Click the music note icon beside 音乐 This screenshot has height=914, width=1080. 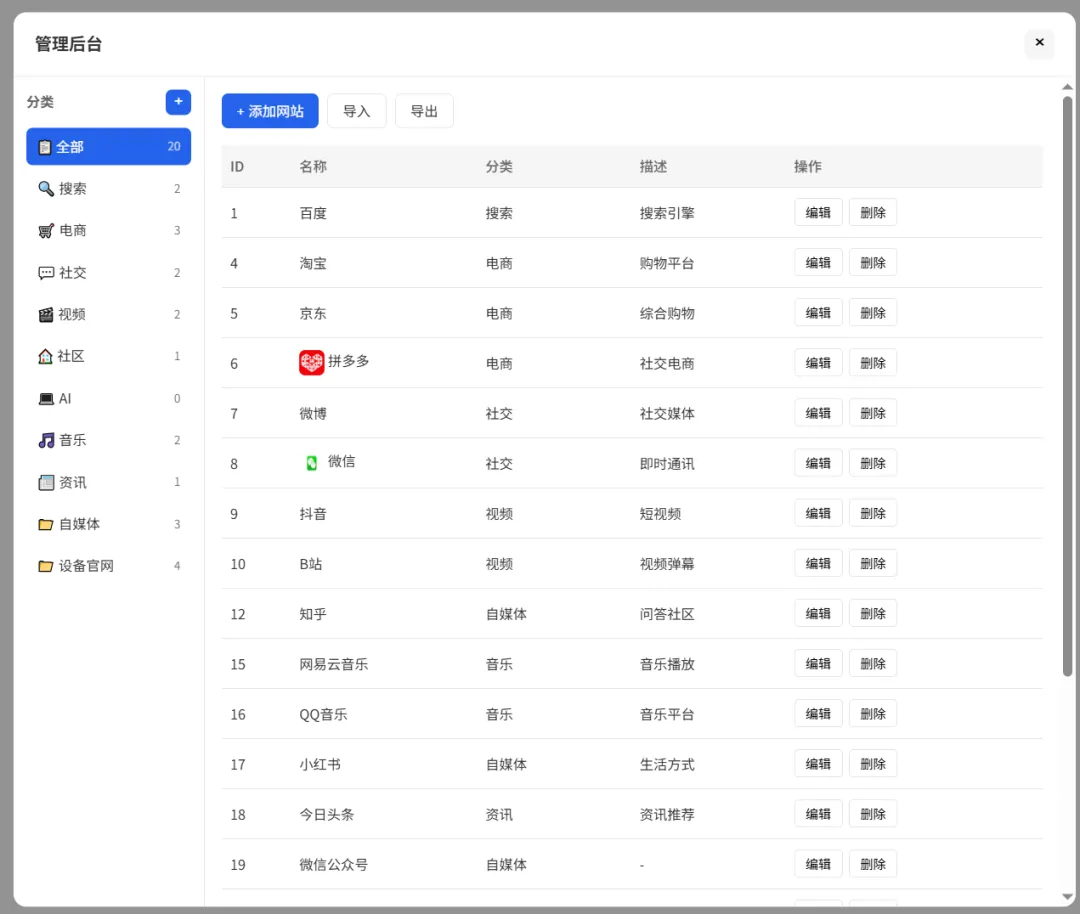coord(45,440)
